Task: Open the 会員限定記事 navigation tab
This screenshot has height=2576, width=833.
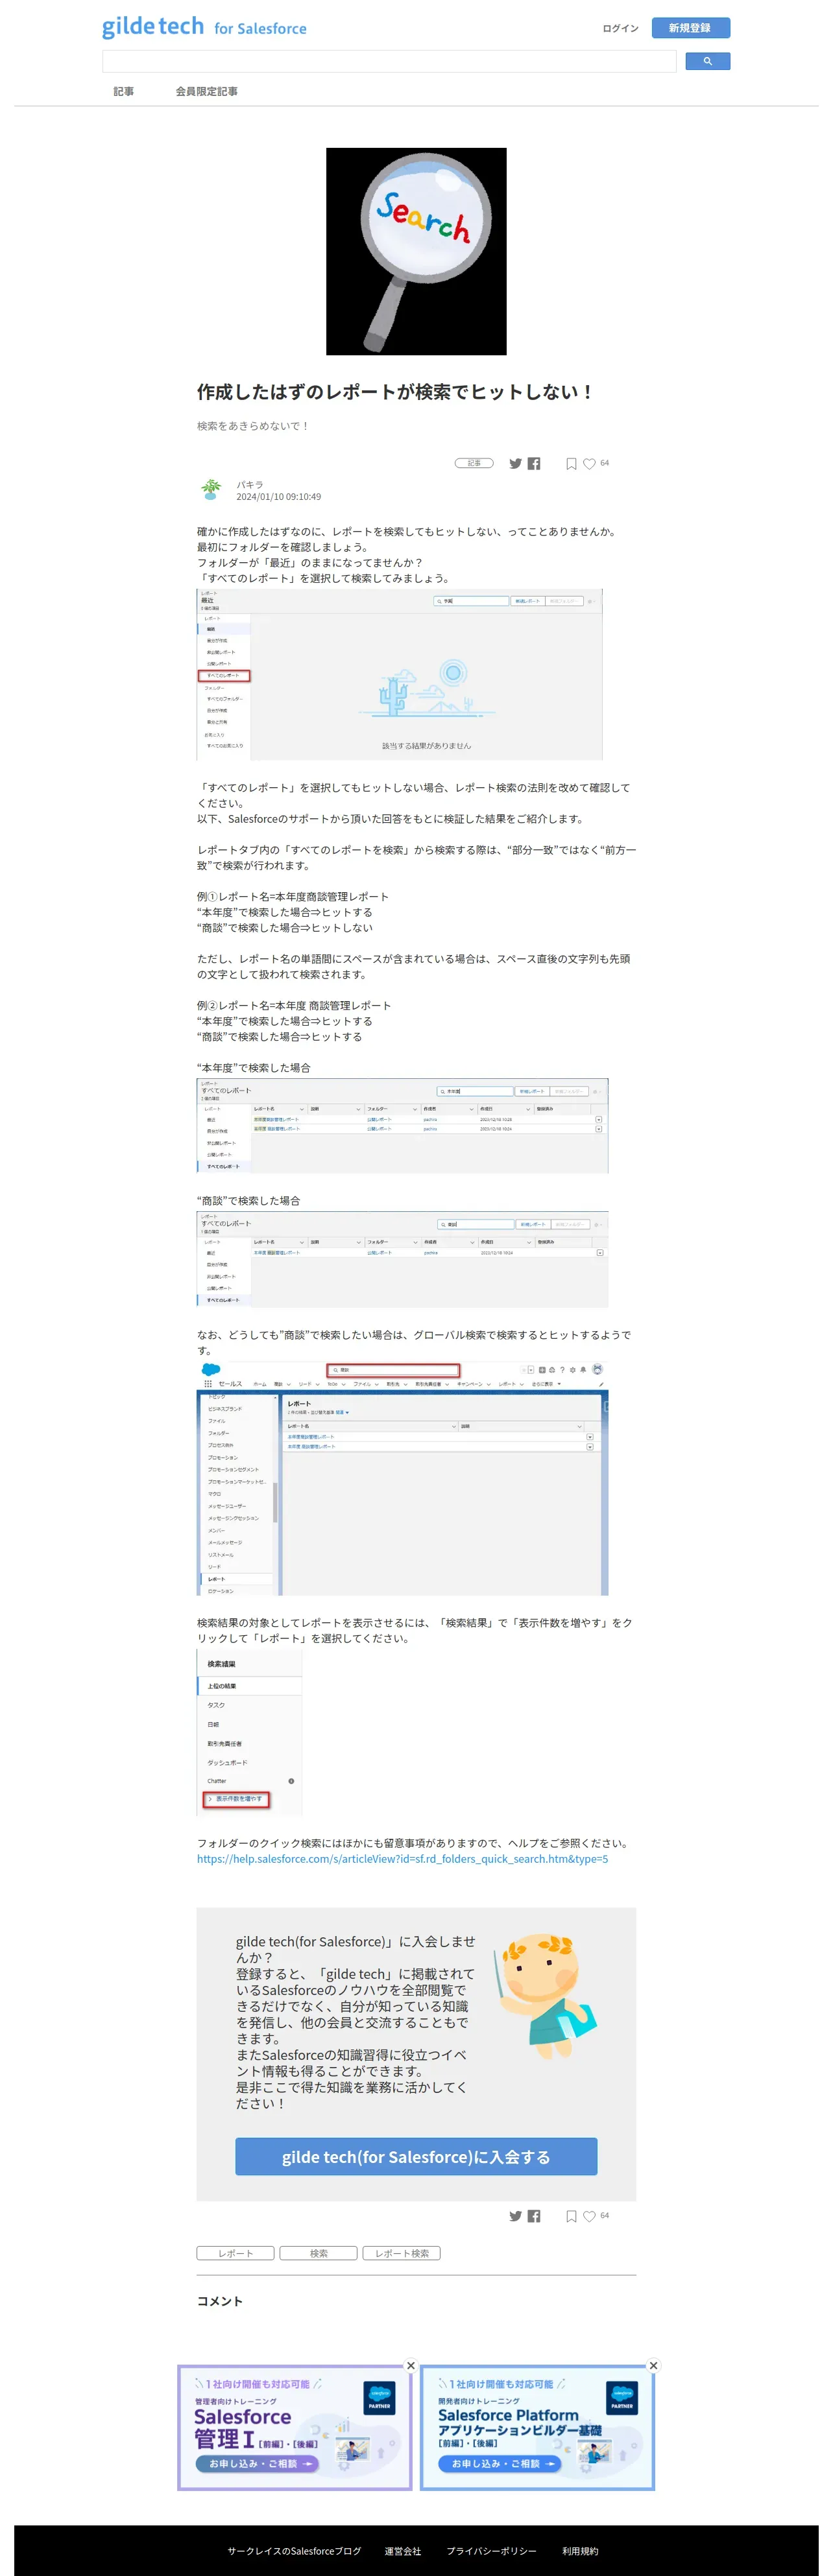Action: (x=207, y=91)
